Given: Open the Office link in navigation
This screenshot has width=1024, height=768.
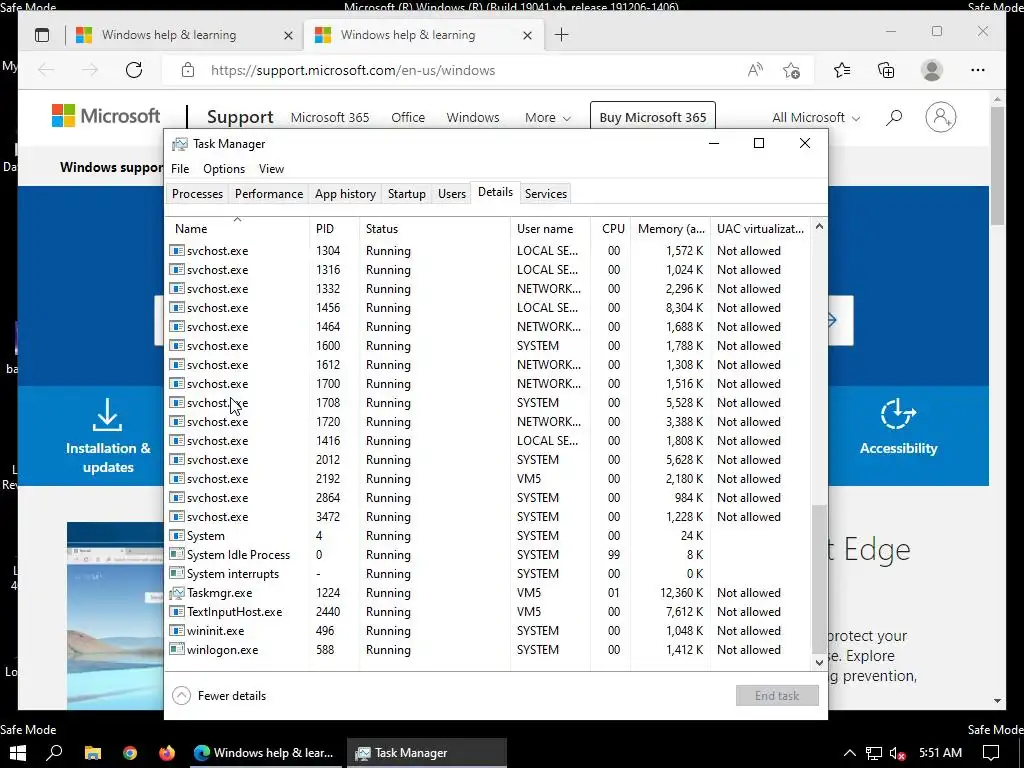Looking at the screenshot, I should pos(408,118).
